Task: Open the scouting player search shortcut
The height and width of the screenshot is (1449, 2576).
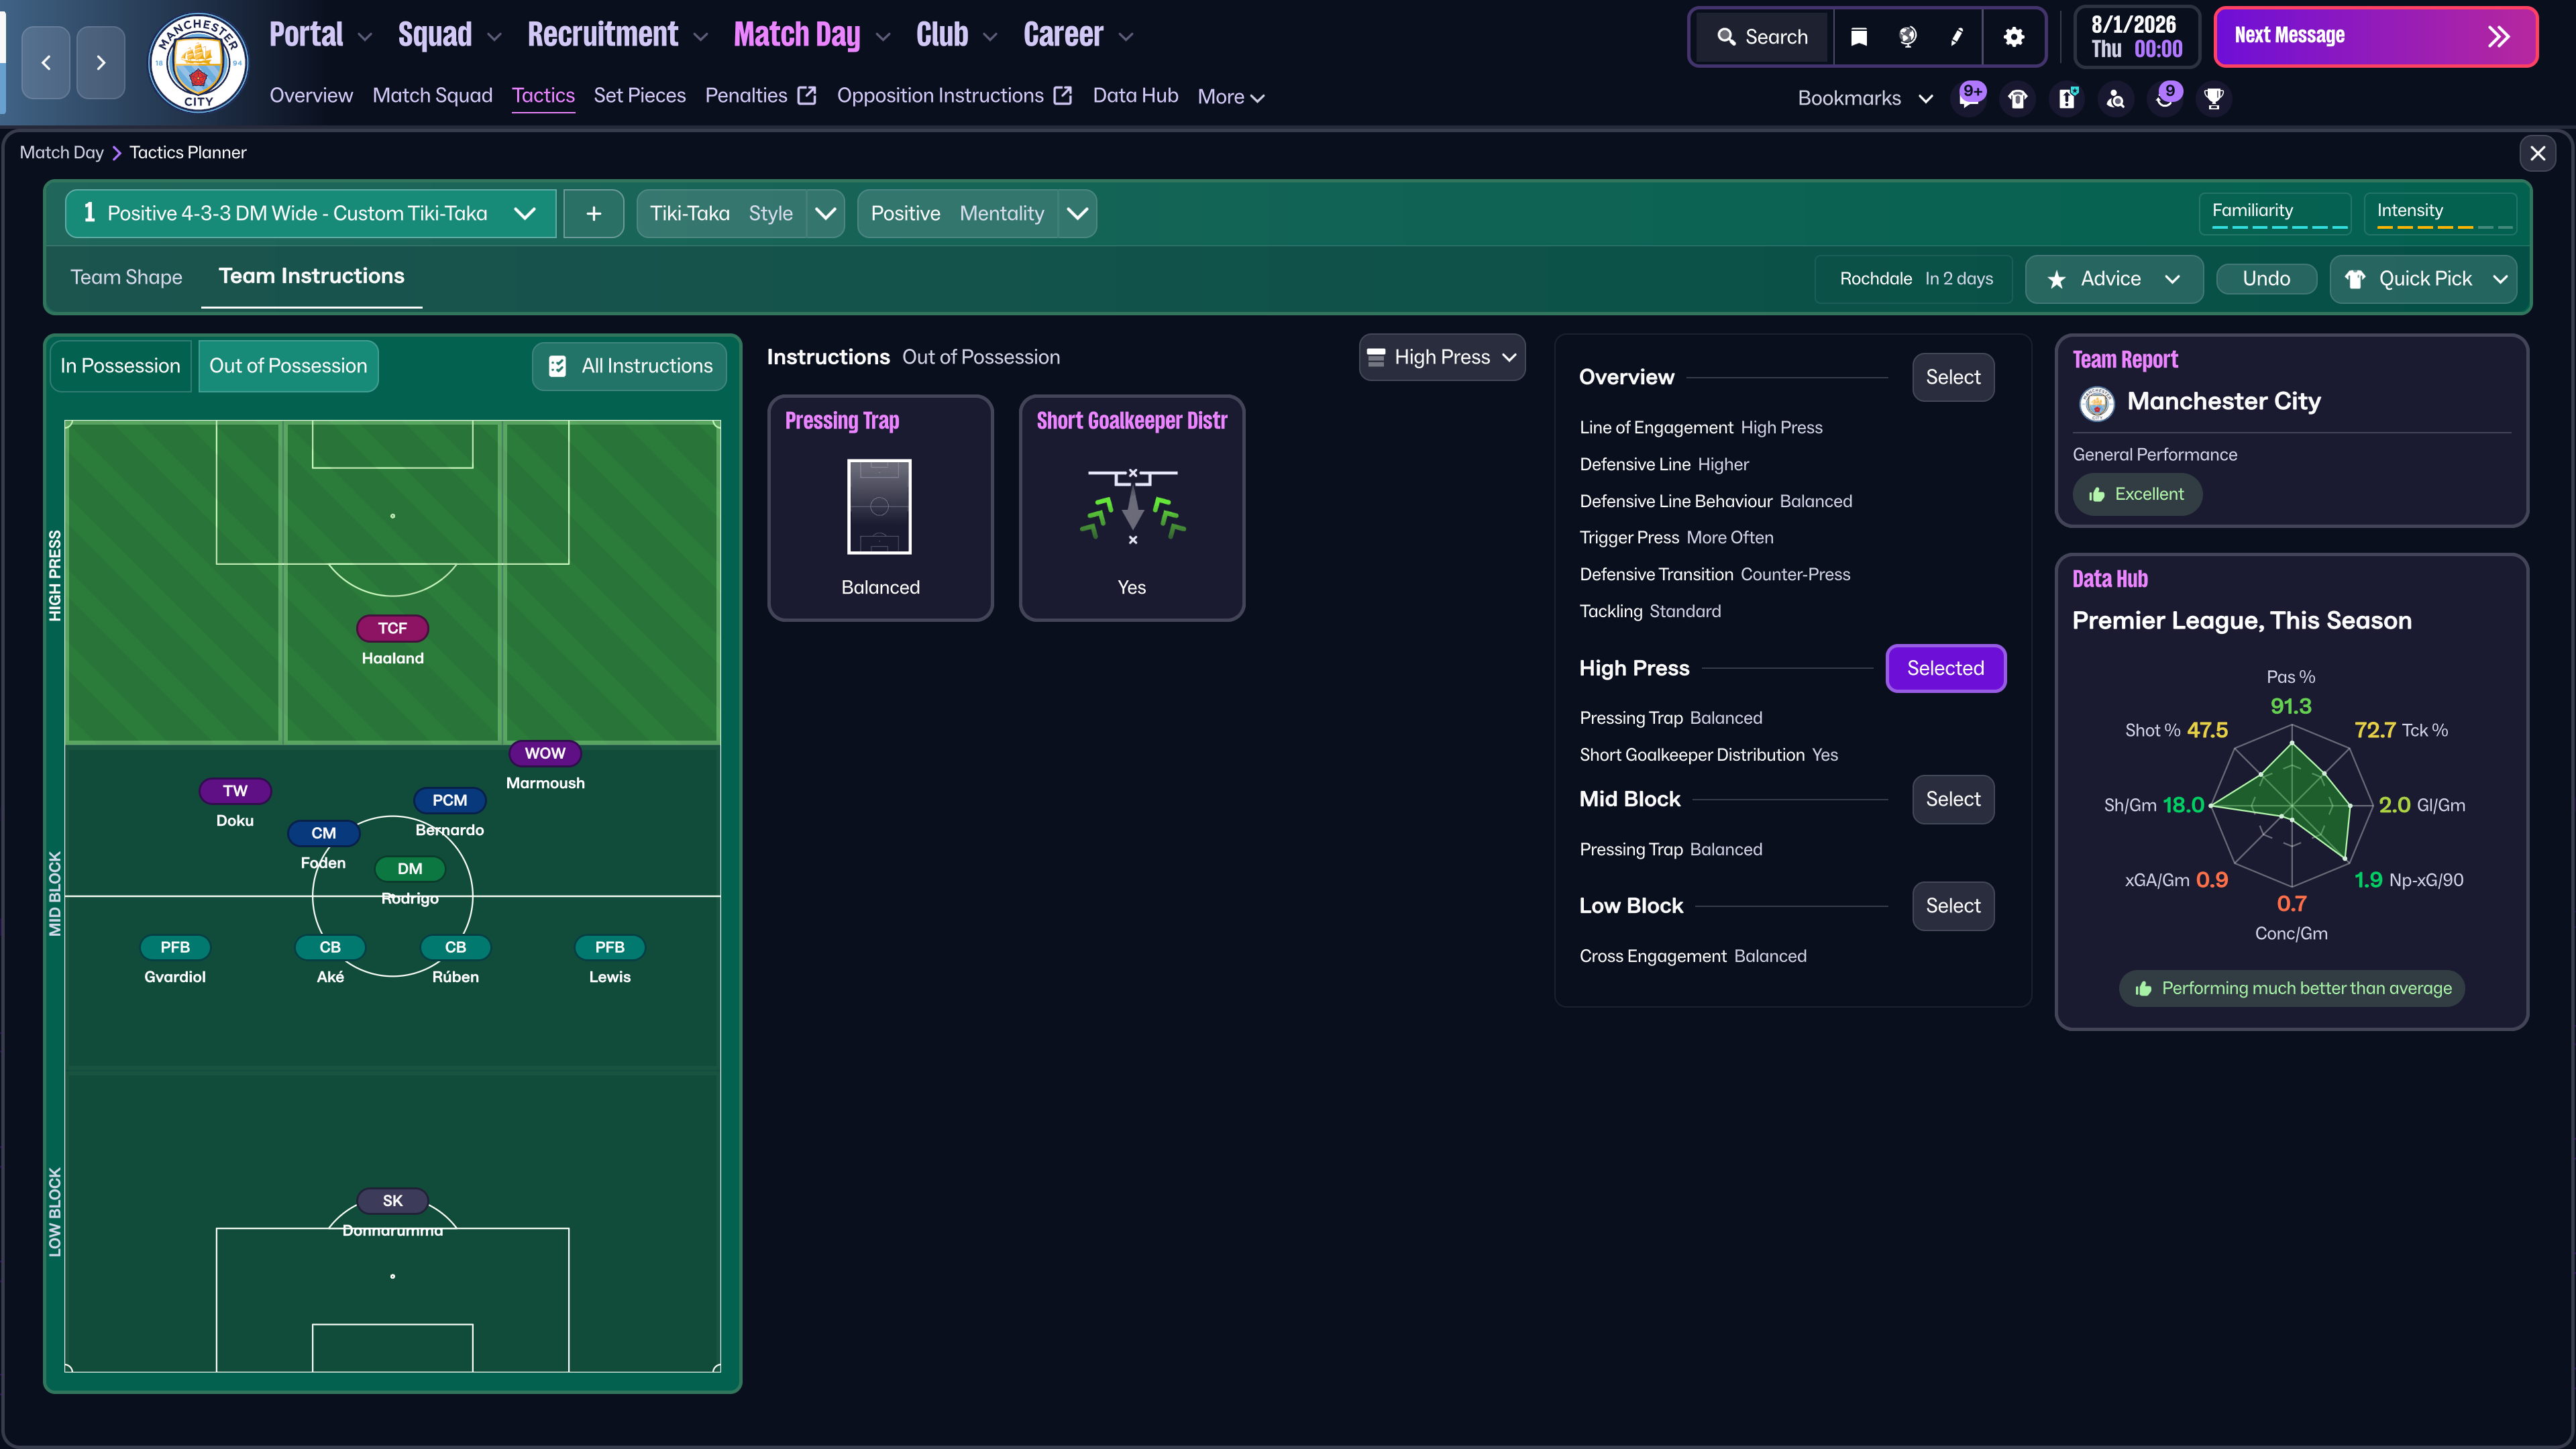Action: tap(2116, 98)
